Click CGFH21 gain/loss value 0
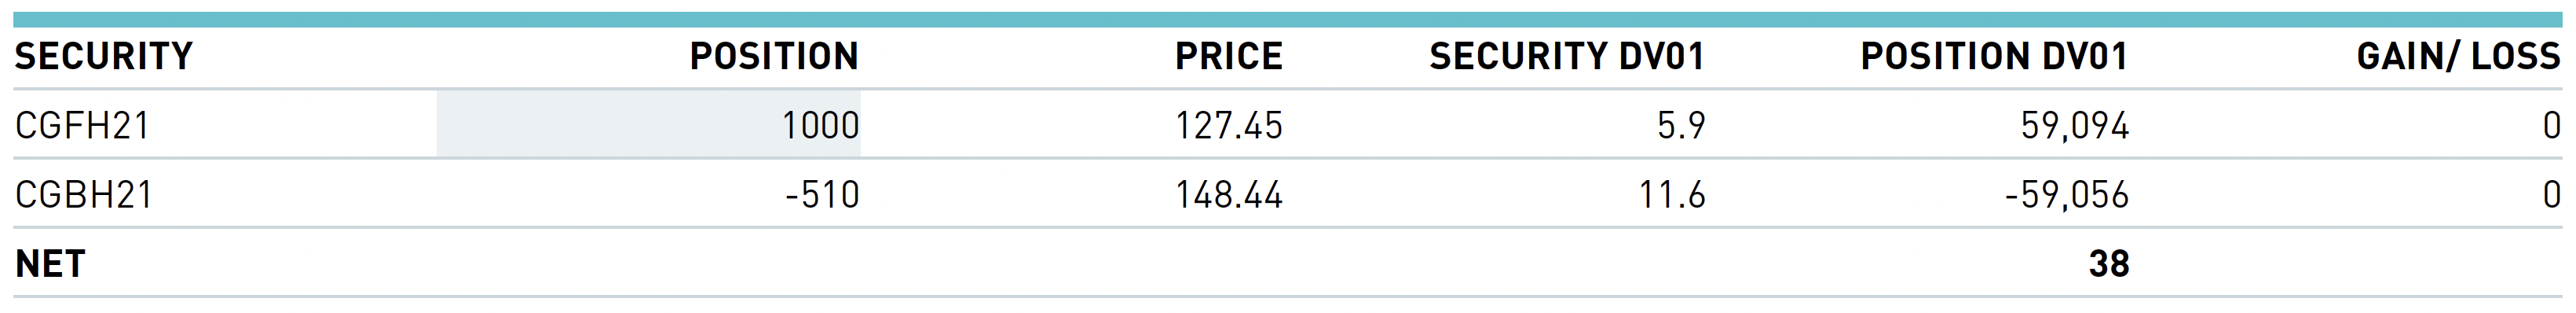2576x313 pixels. pos(2551,125)
